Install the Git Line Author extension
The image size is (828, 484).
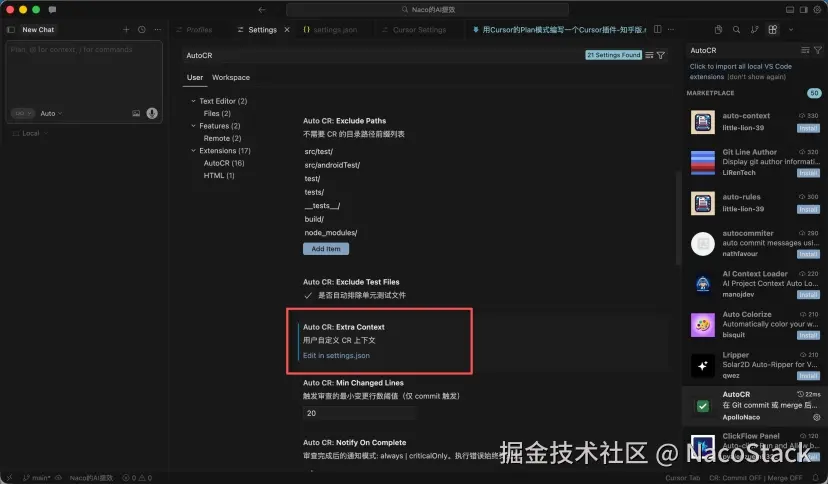[808, 173]
